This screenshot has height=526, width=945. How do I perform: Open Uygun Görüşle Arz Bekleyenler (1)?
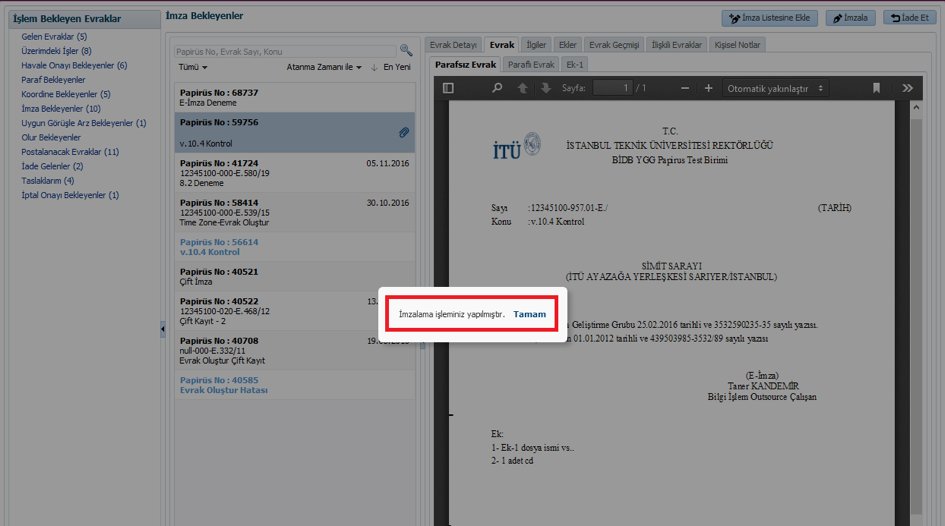point(84,124)
